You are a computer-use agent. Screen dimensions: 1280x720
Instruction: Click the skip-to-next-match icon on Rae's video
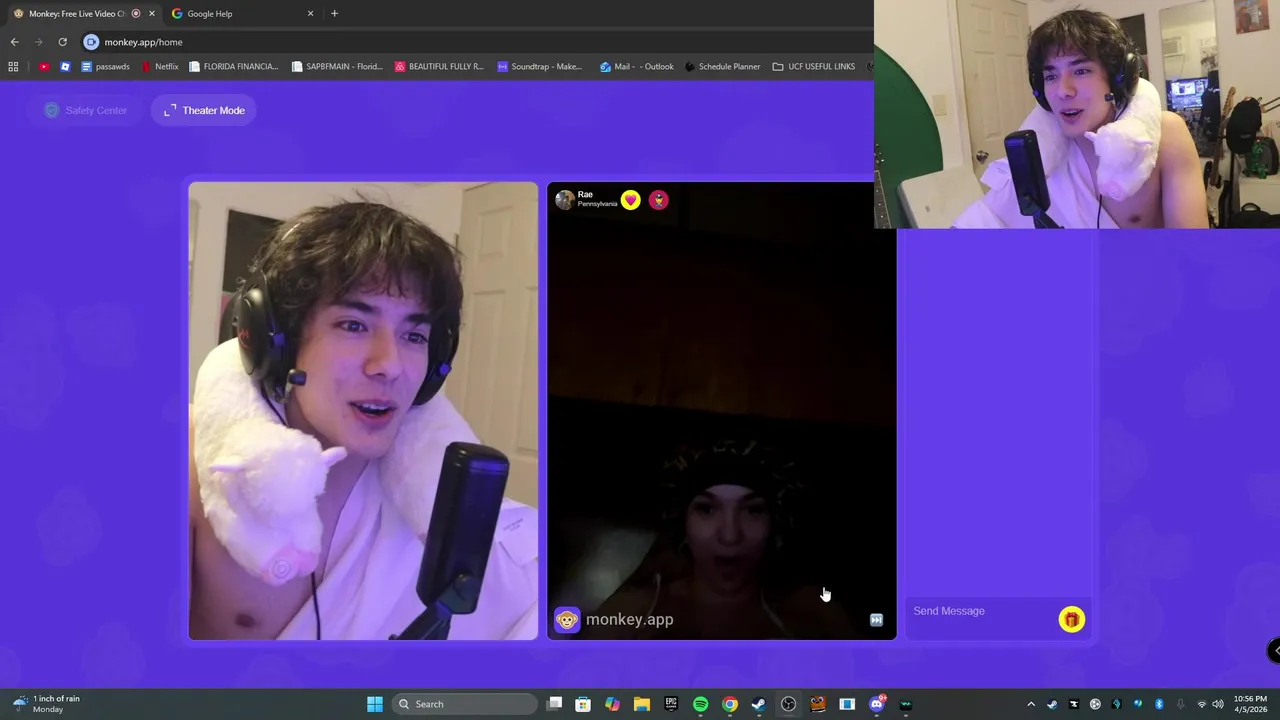pyautogui.click(x=876, y=620)
